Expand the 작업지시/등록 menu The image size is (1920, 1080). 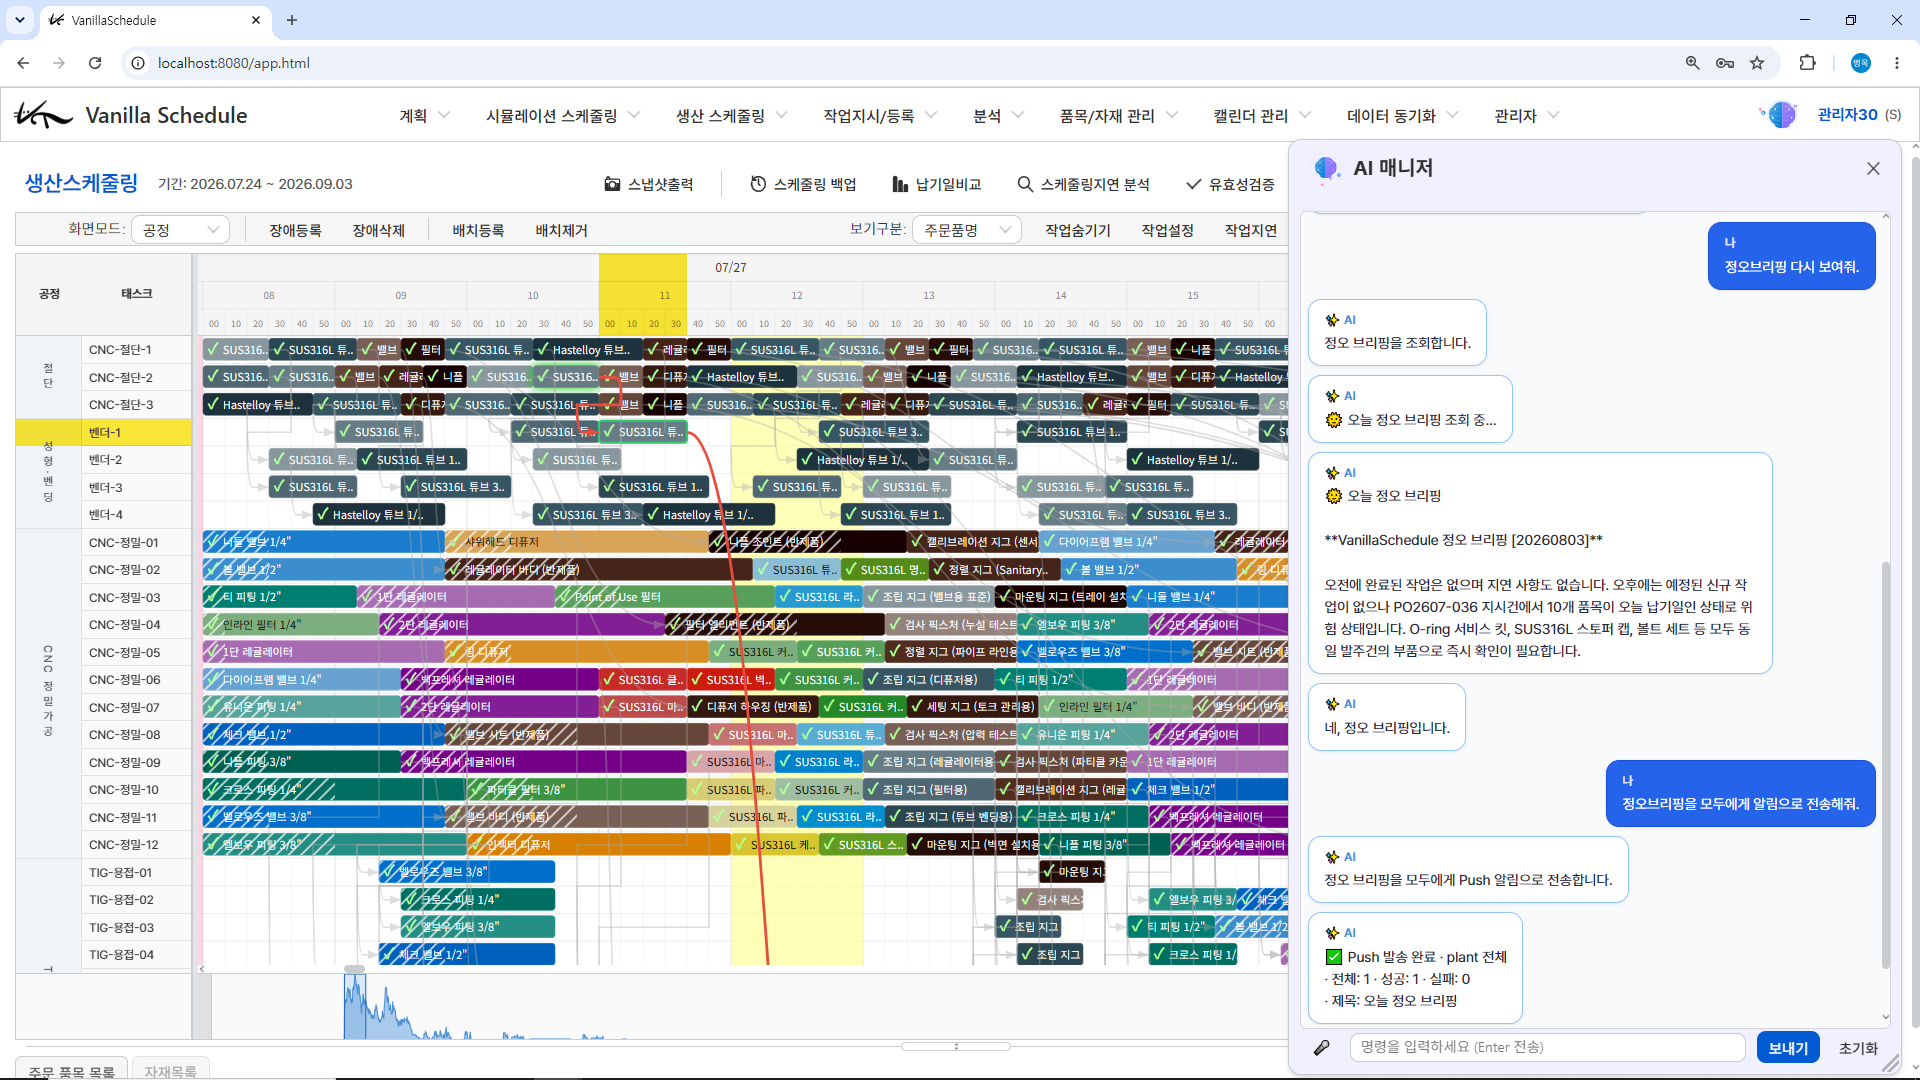(880, 116)
